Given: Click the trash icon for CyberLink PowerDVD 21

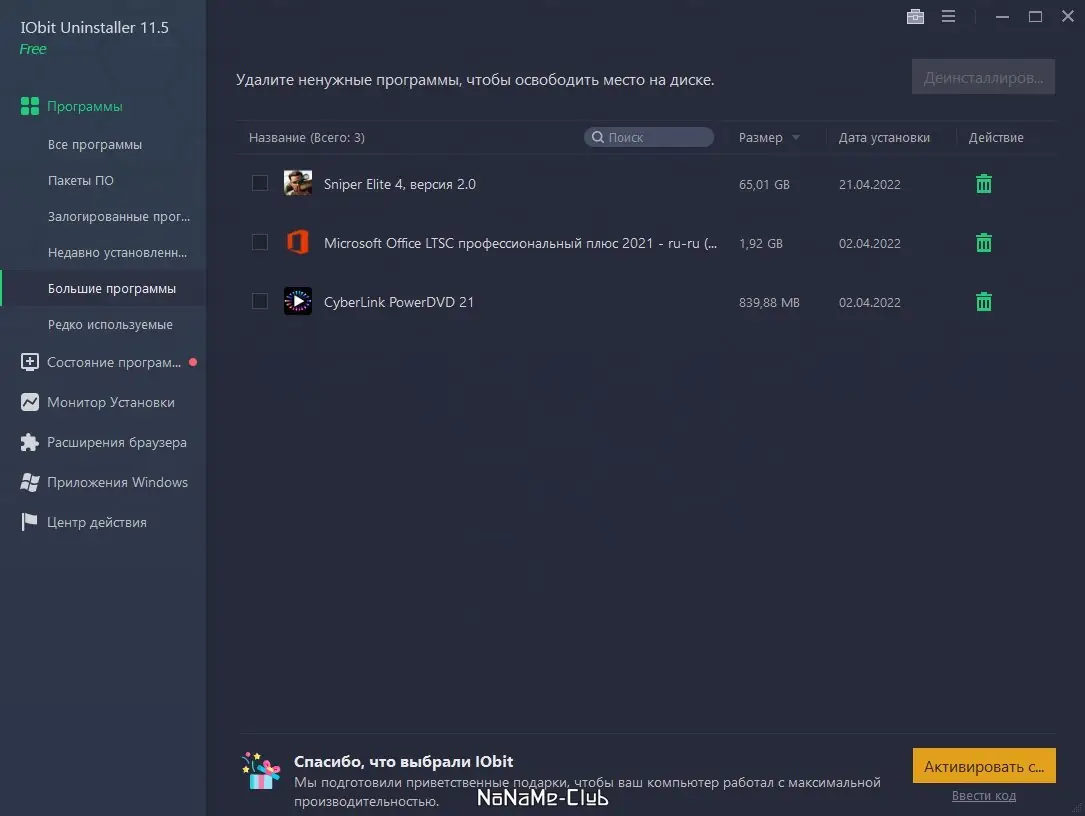Looking at the screenshot, I should pyautogui.click(x=983, y=302).
